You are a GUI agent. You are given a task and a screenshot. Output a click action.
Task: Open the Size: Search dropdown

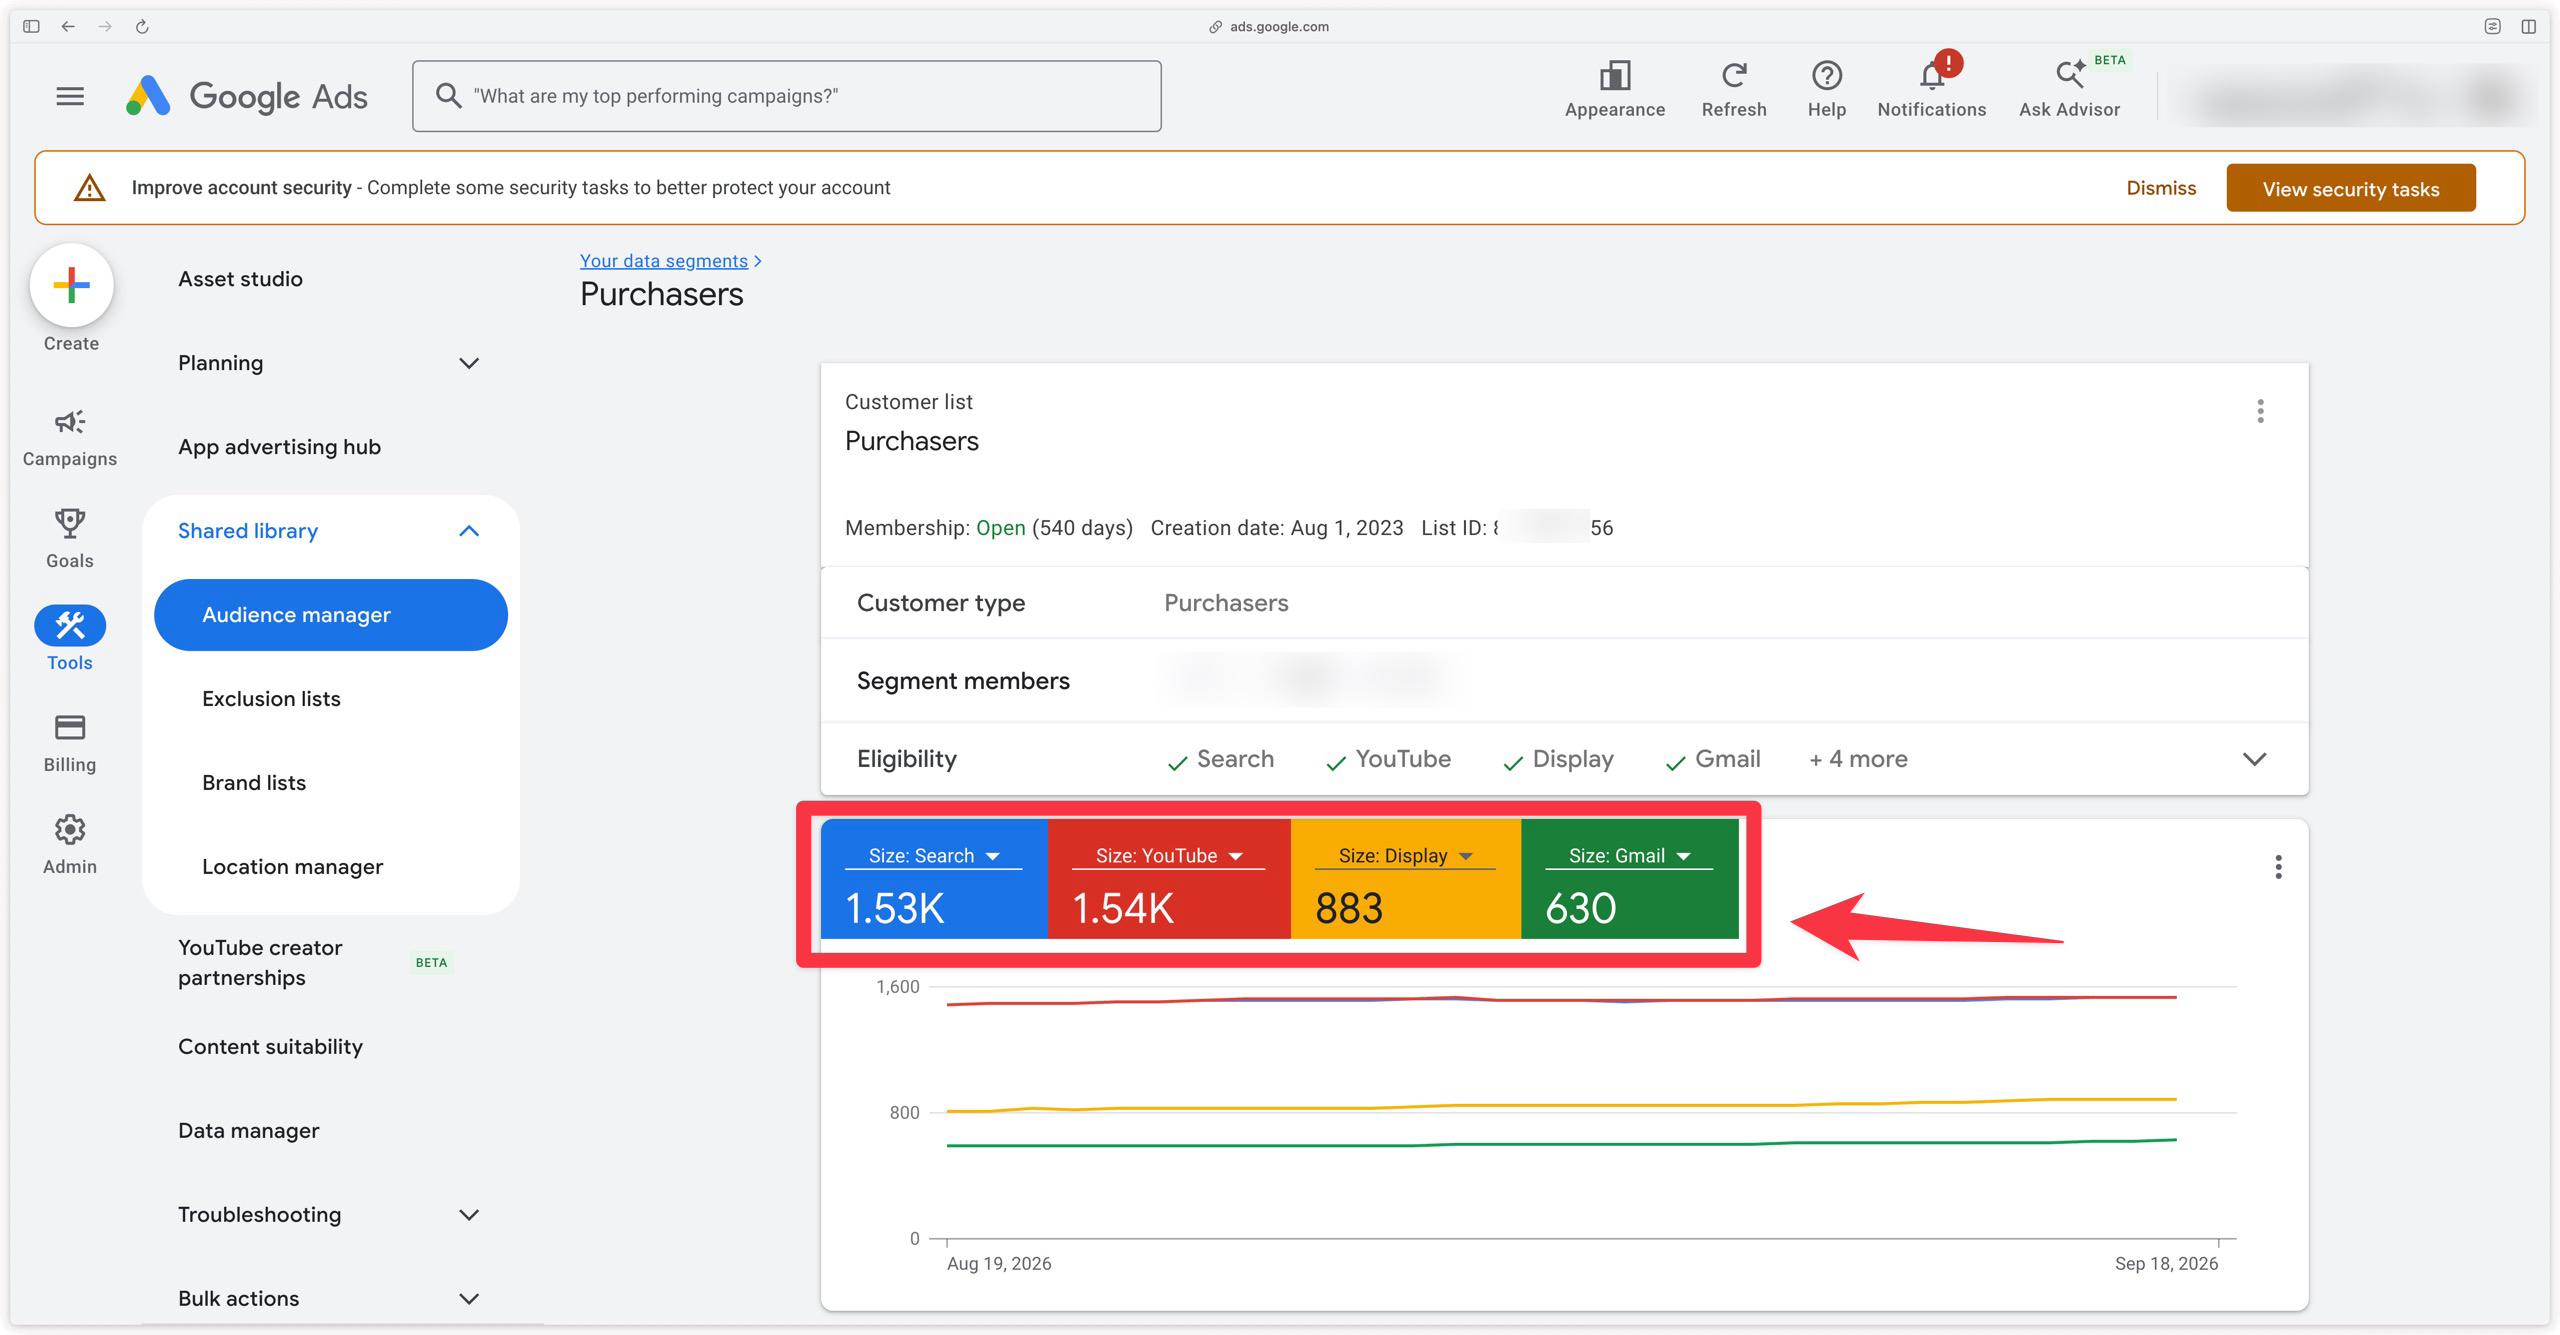click(934, 856)
